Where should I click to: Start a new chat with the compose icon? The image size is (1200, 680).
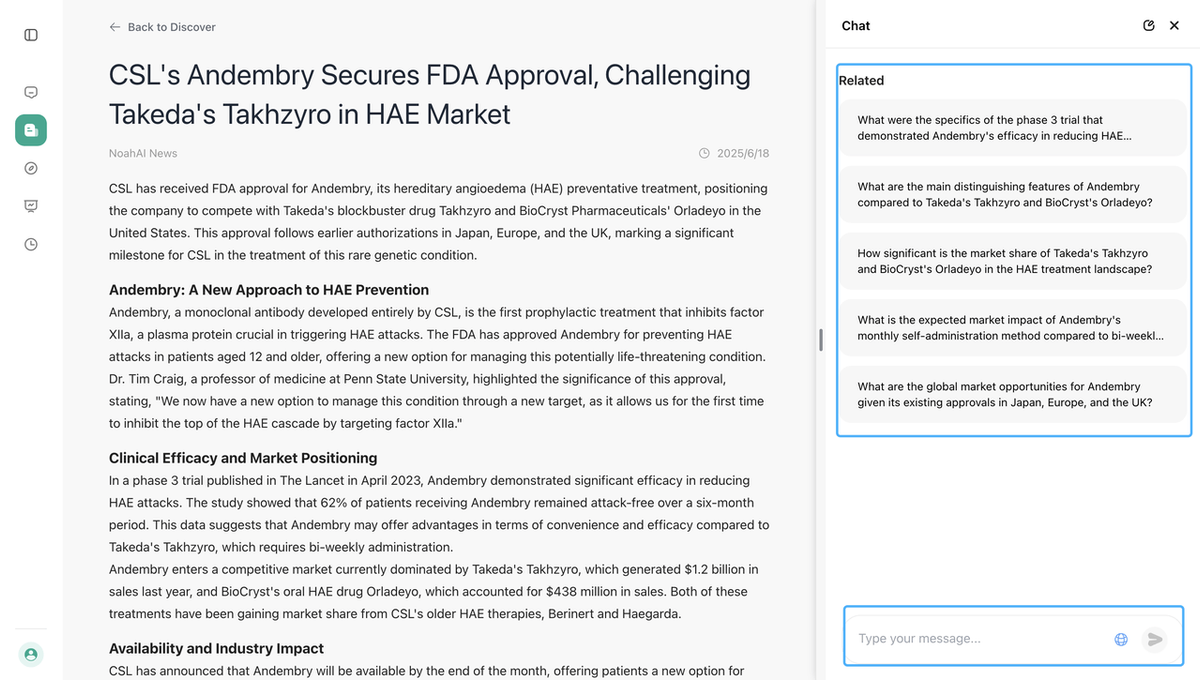[1148, 25]
